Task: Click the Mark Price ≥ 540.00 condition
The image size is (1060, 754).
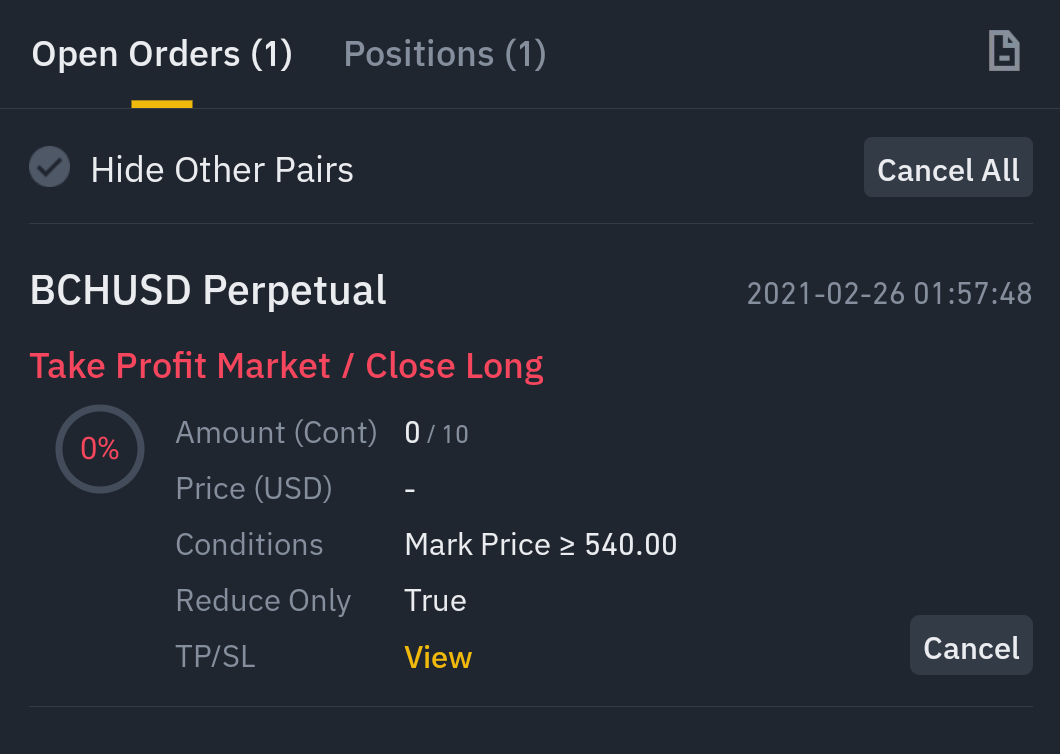Action: pos(541,545)
